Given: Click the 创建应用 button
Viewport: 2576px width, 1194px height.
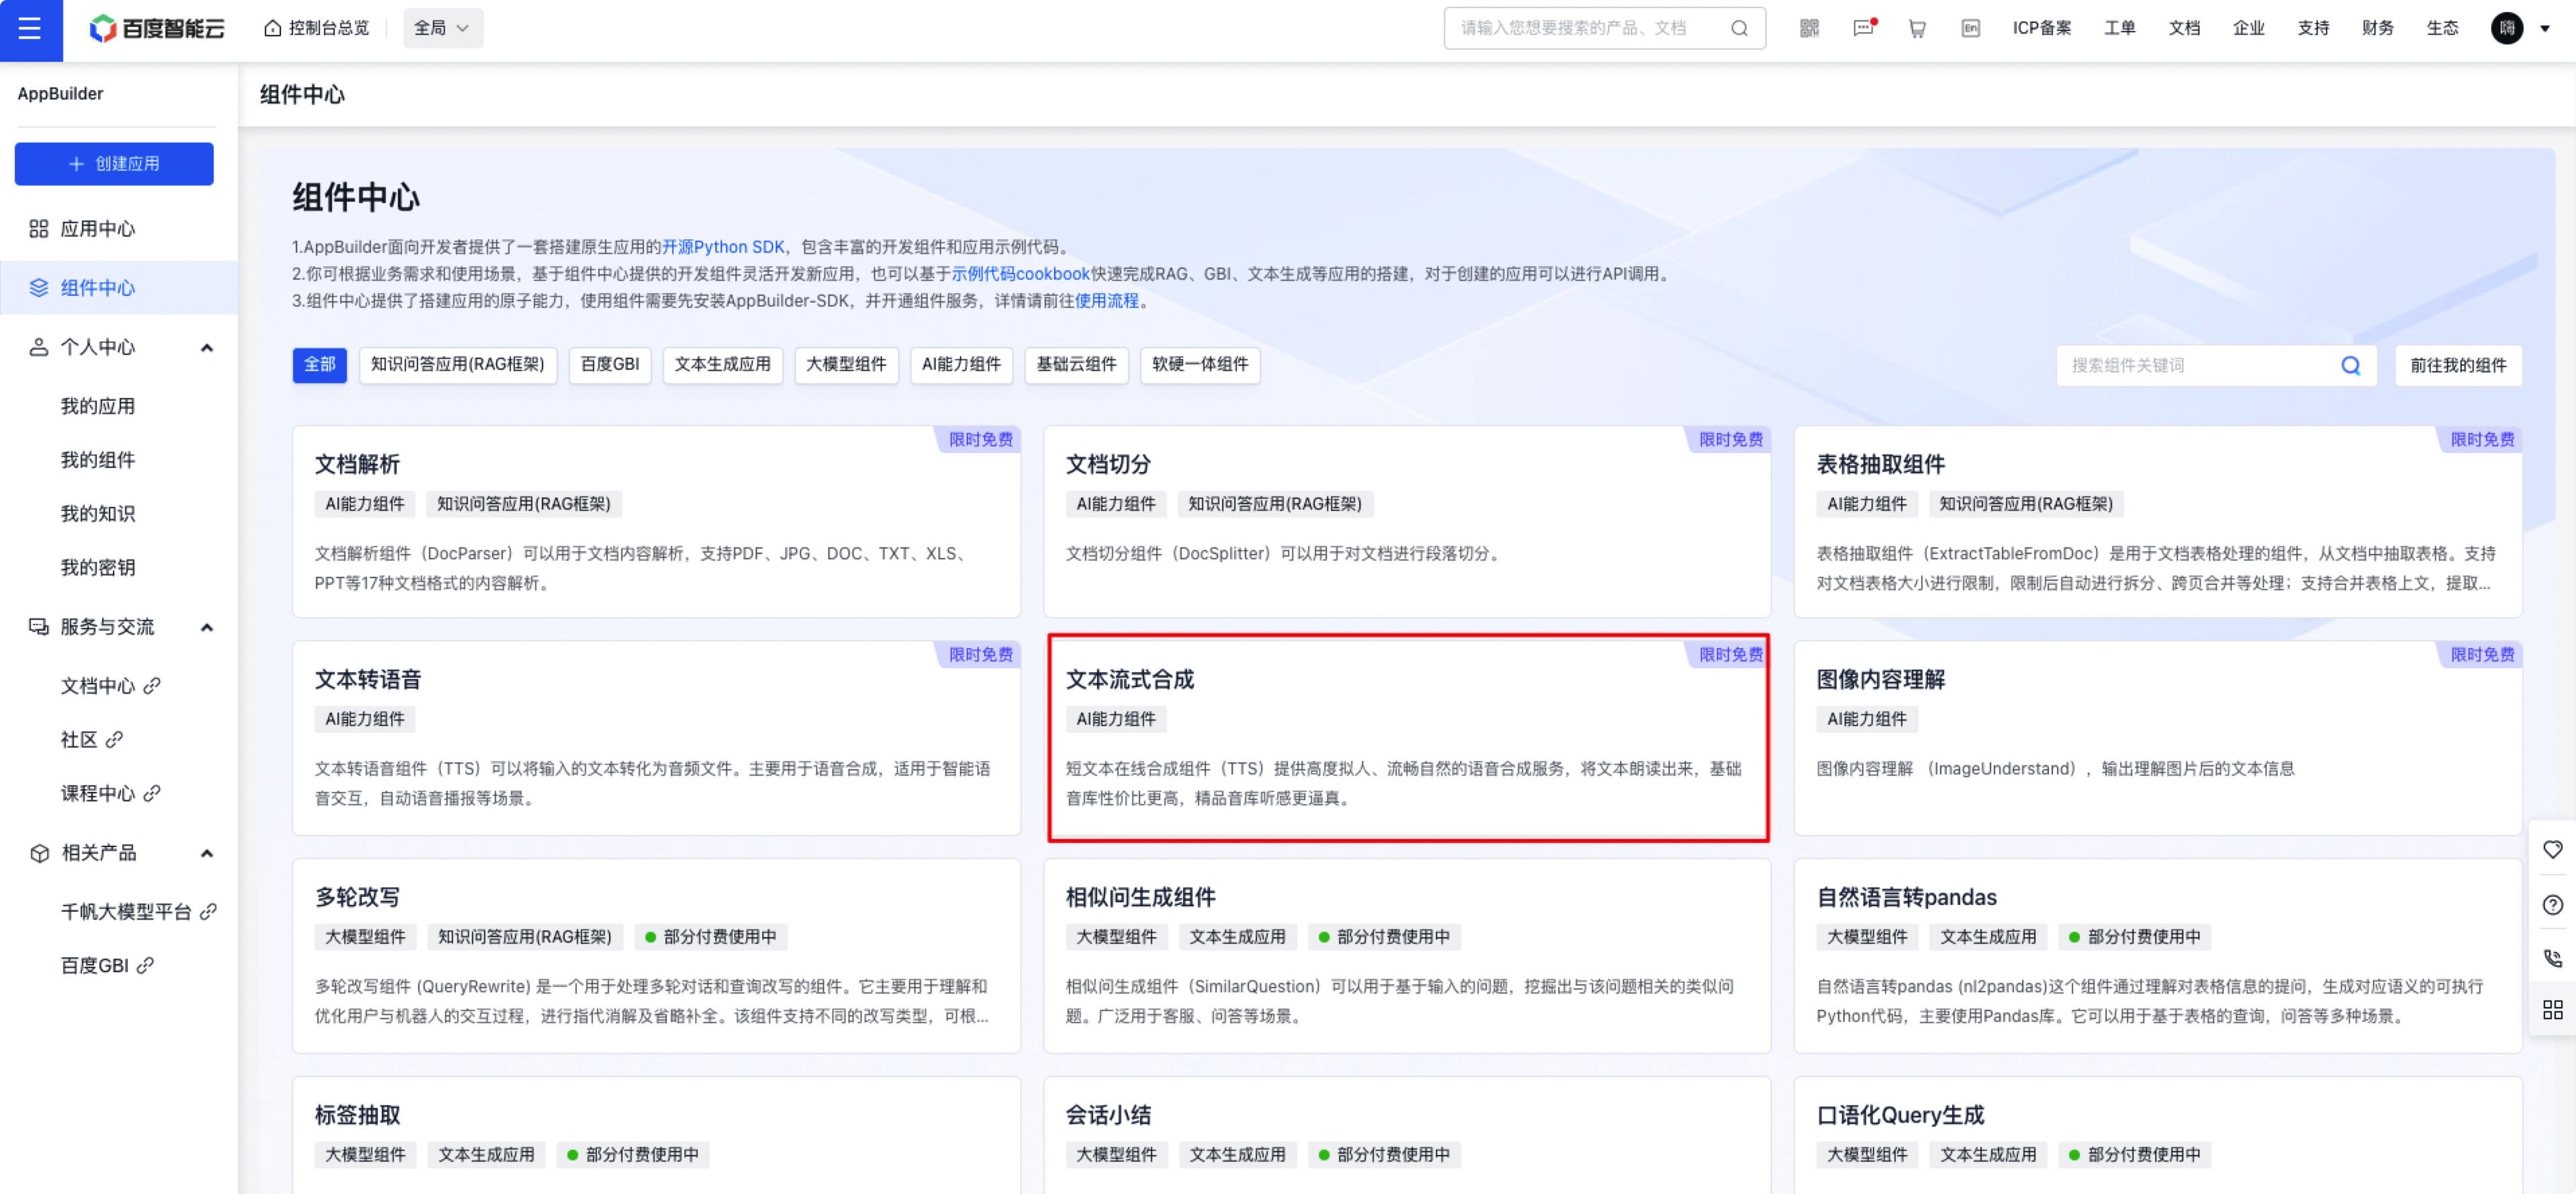Looking at the screenshot, I should click(114, 164).
